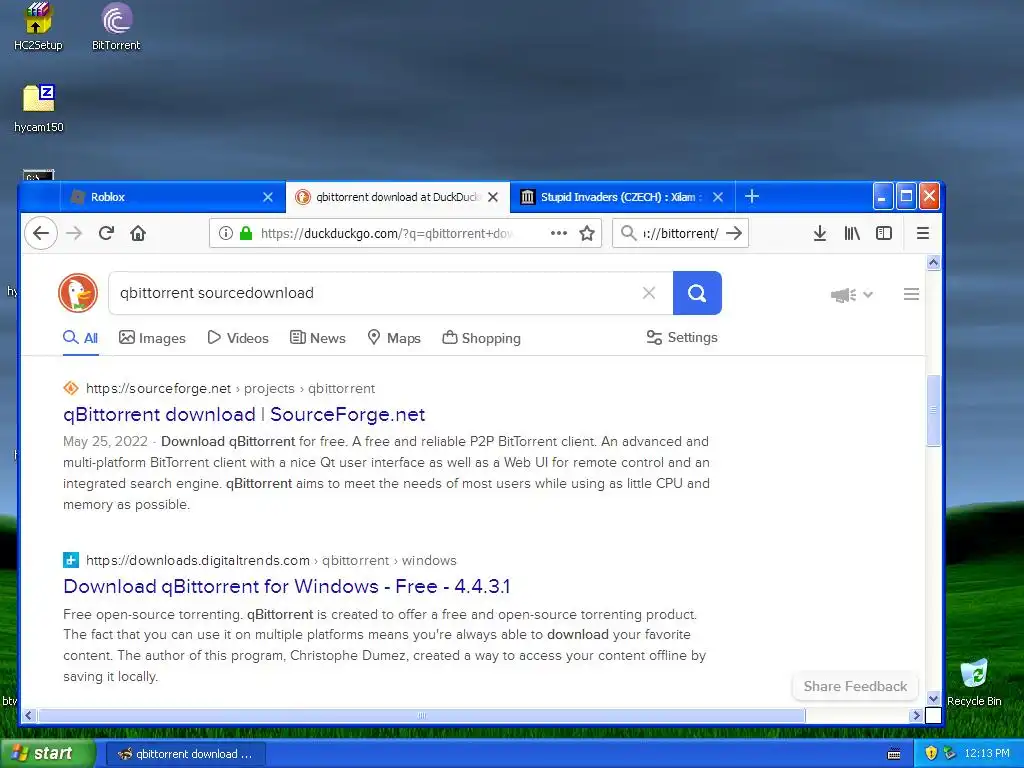The height and width of the screenshot is (768, 1024).
Task: Close the Stupid Invaders tab
Action: pyautogui.click(x=718, y=197)
